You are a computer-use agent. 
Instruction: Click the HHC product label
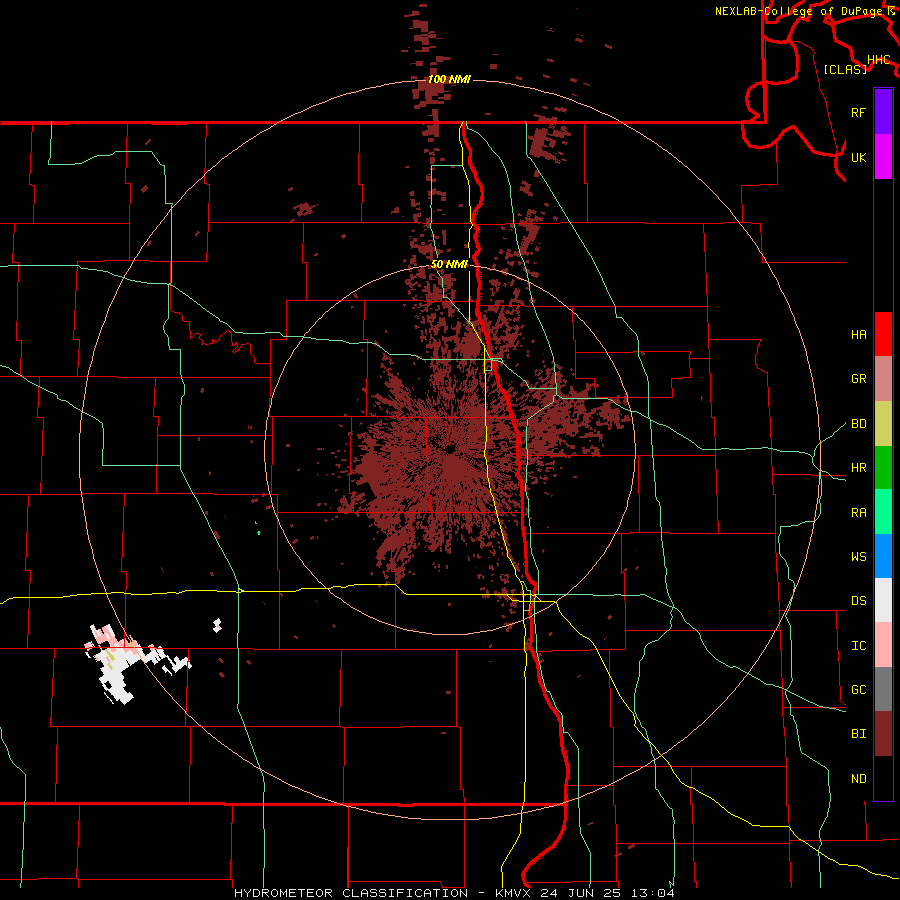pyautogui.click(x=878, y=60)
